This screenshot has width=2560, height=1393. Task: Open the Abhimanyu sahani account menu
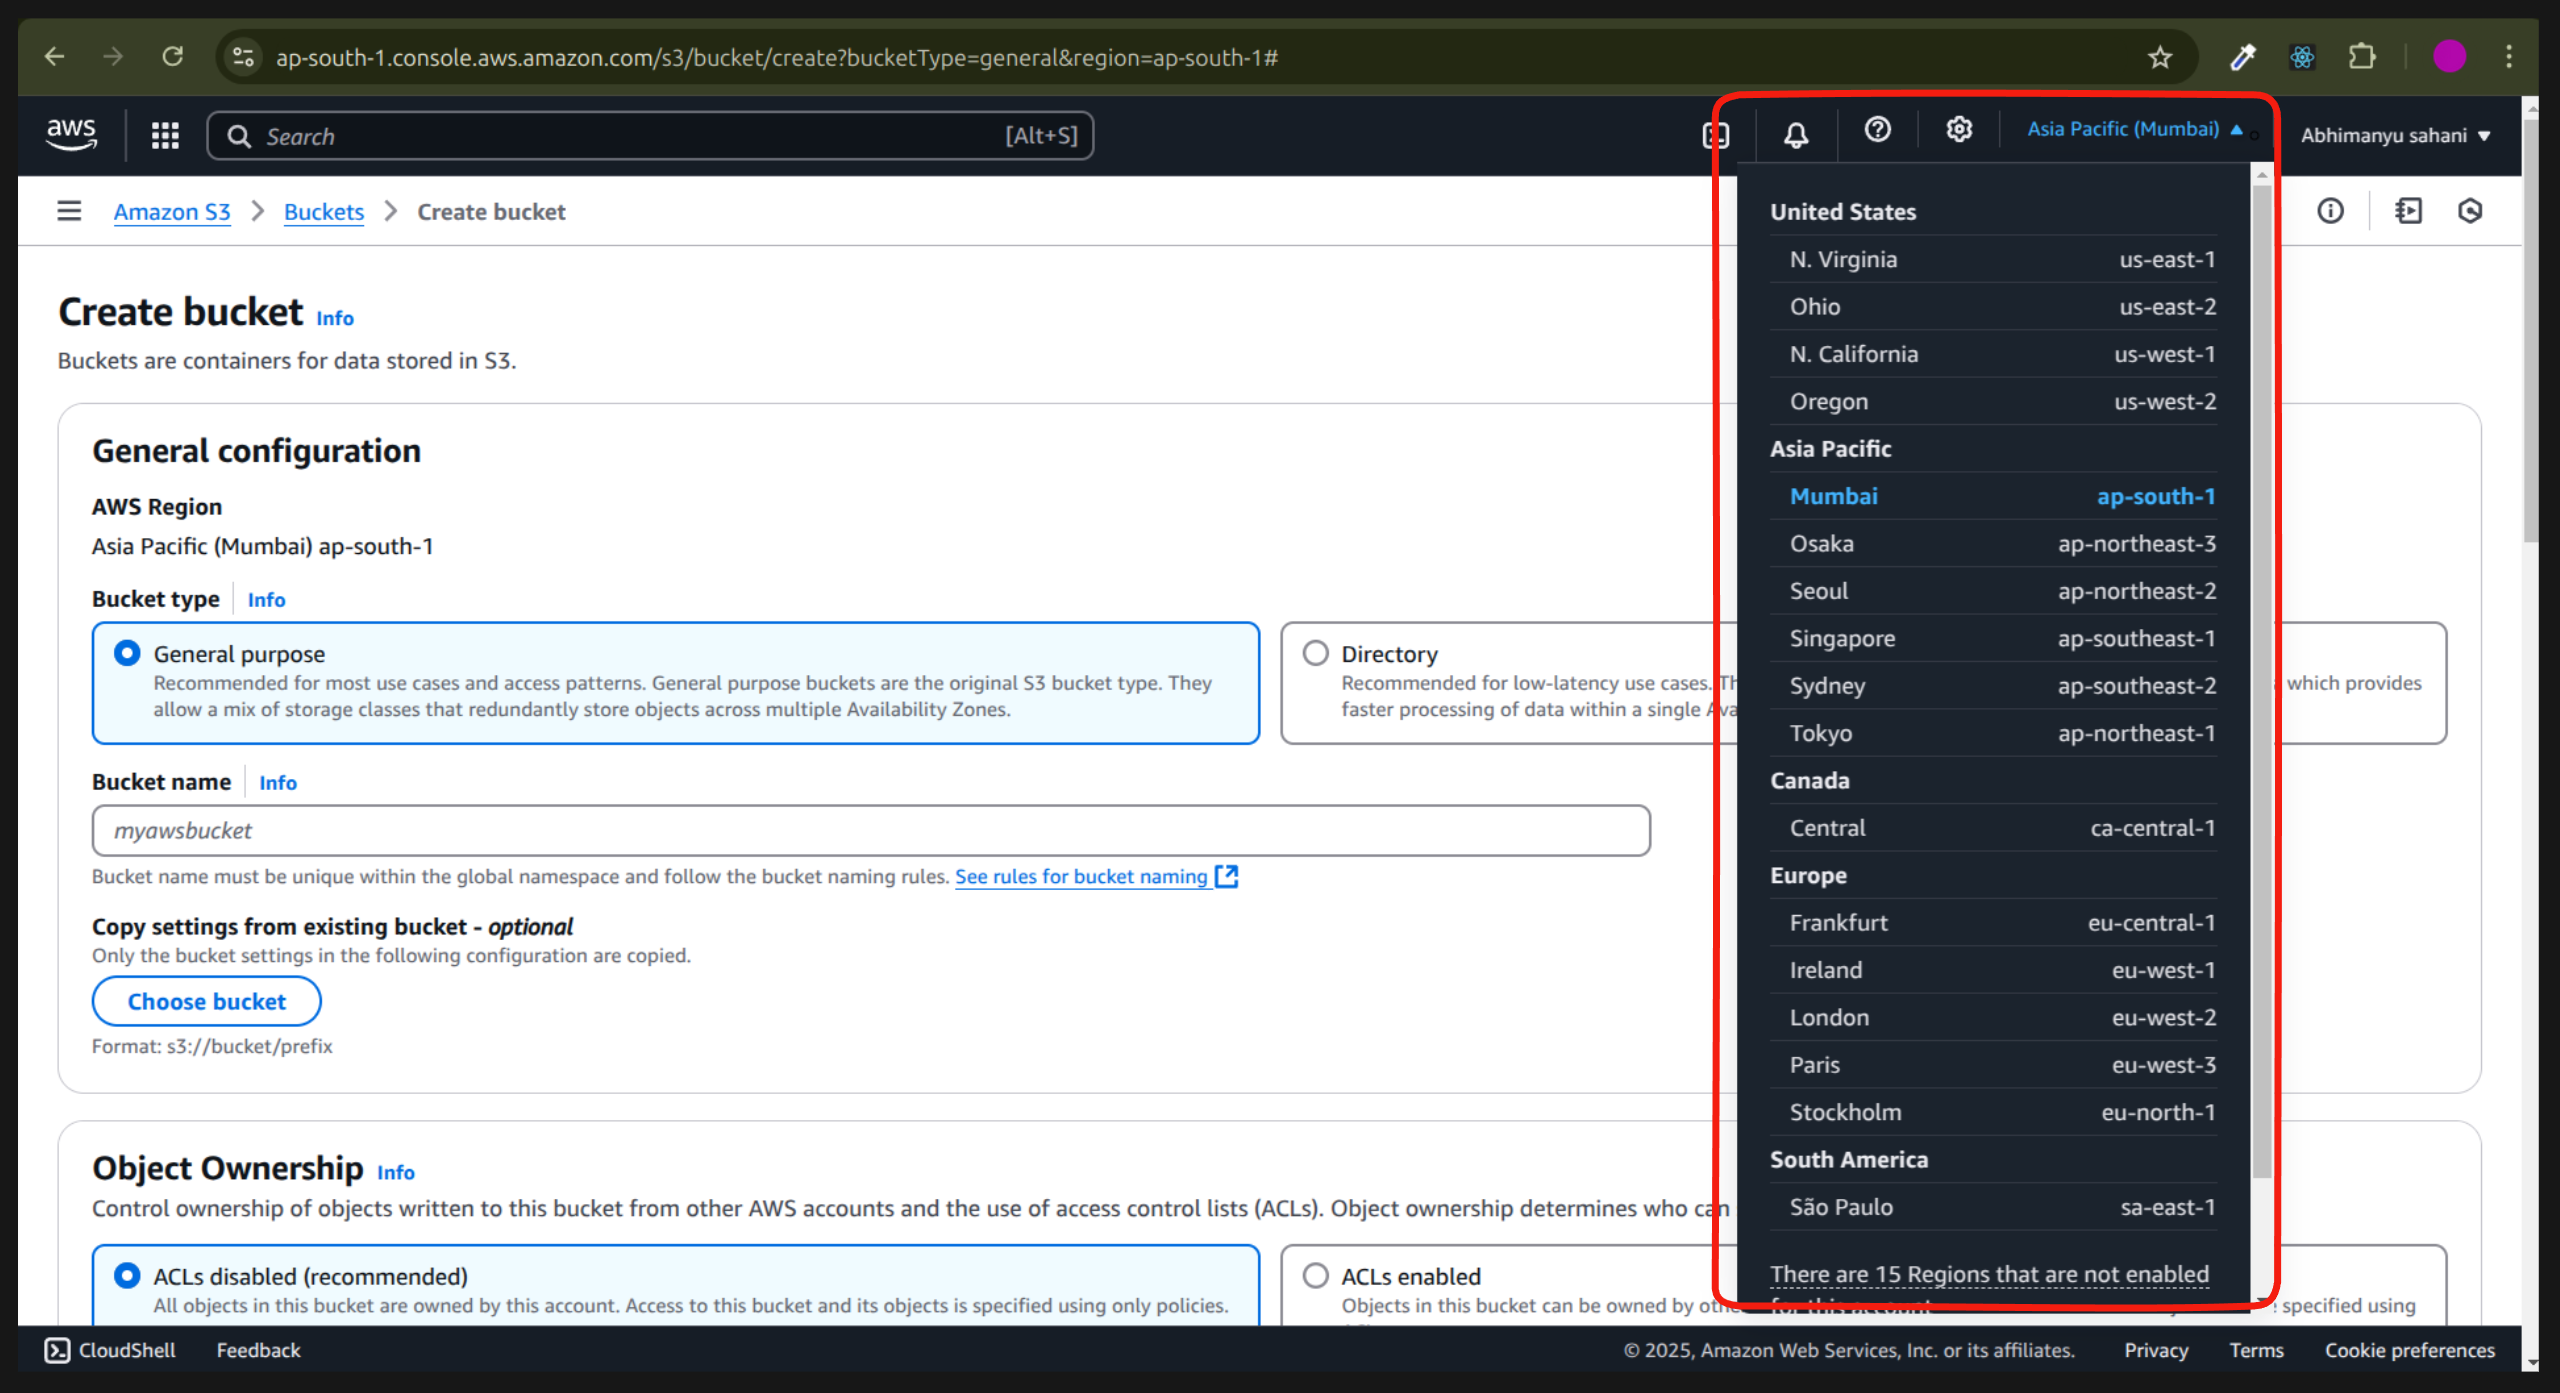click(x=2395, y=135)
